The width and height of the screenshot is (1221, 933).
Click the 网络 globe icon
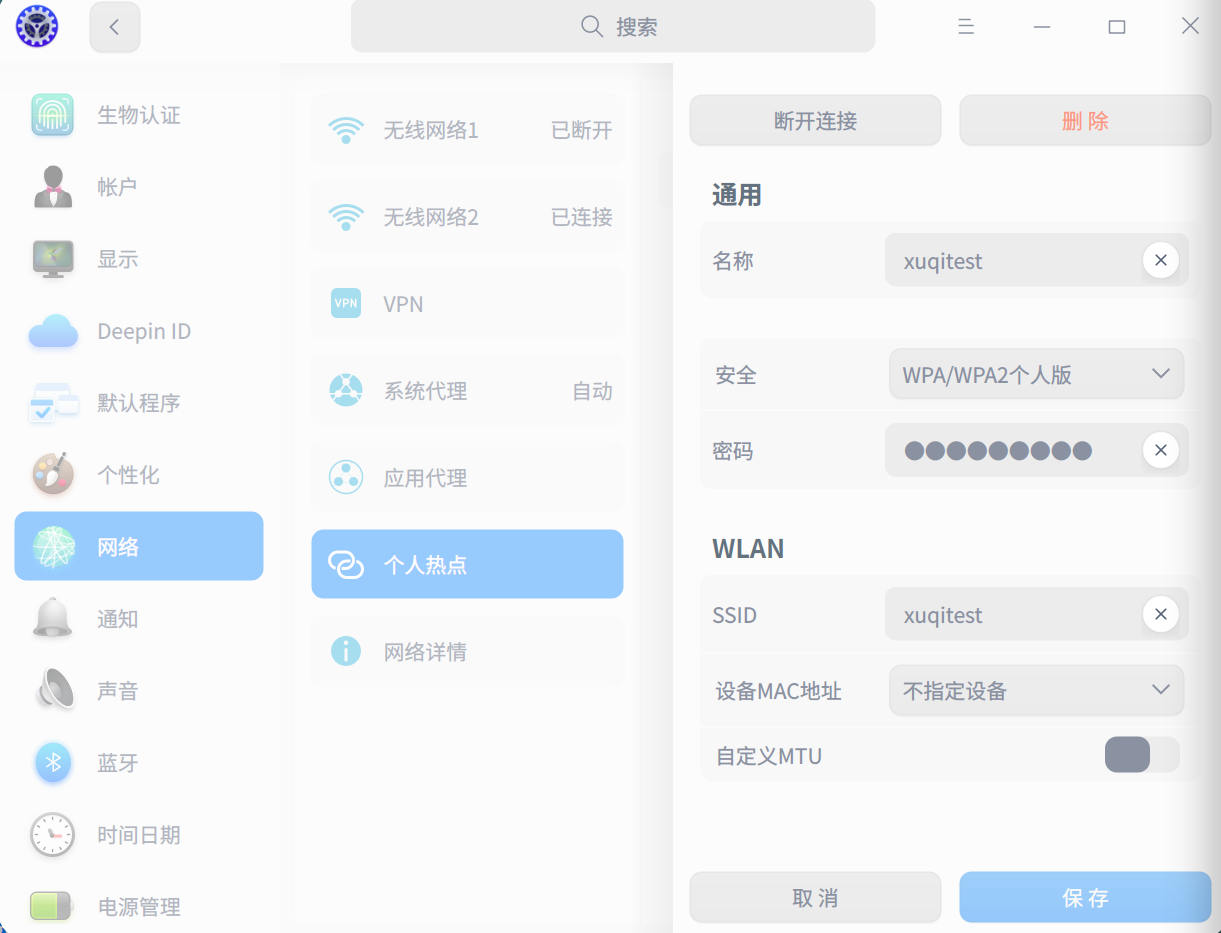click(x=53, y=547)
